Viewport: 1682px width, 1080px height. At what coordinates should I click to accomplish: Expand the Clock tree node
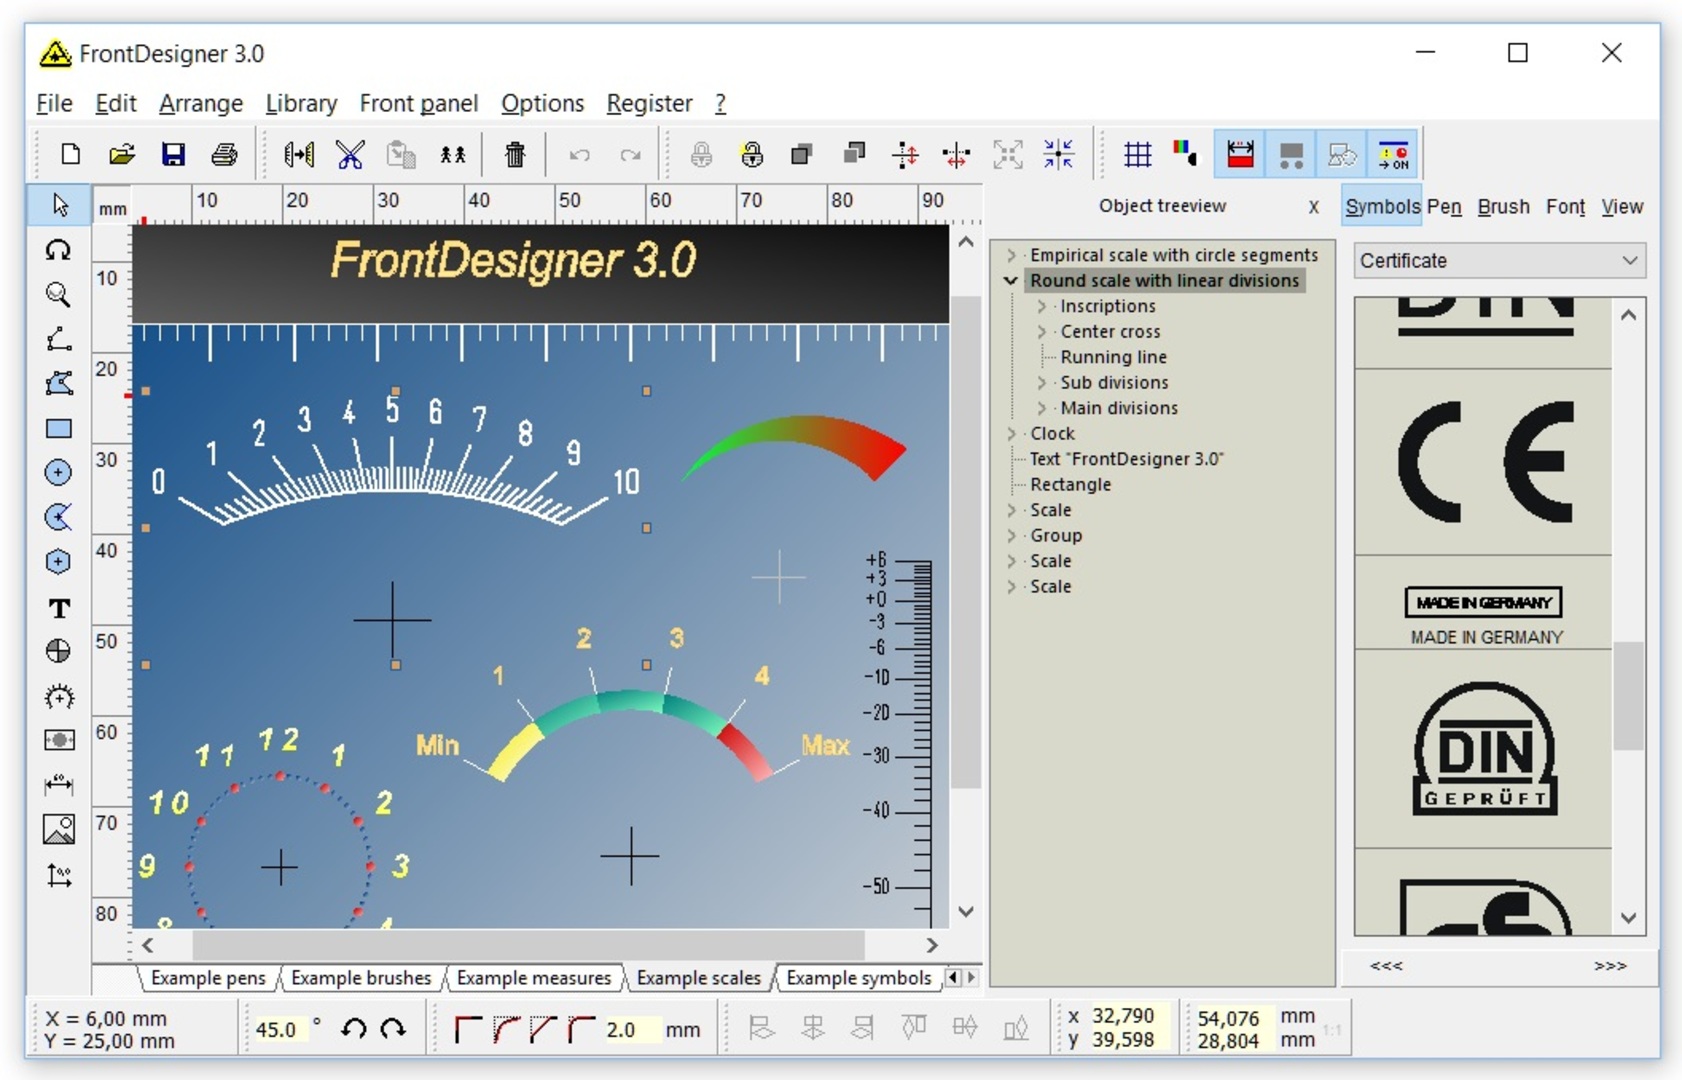(1011, 434)
